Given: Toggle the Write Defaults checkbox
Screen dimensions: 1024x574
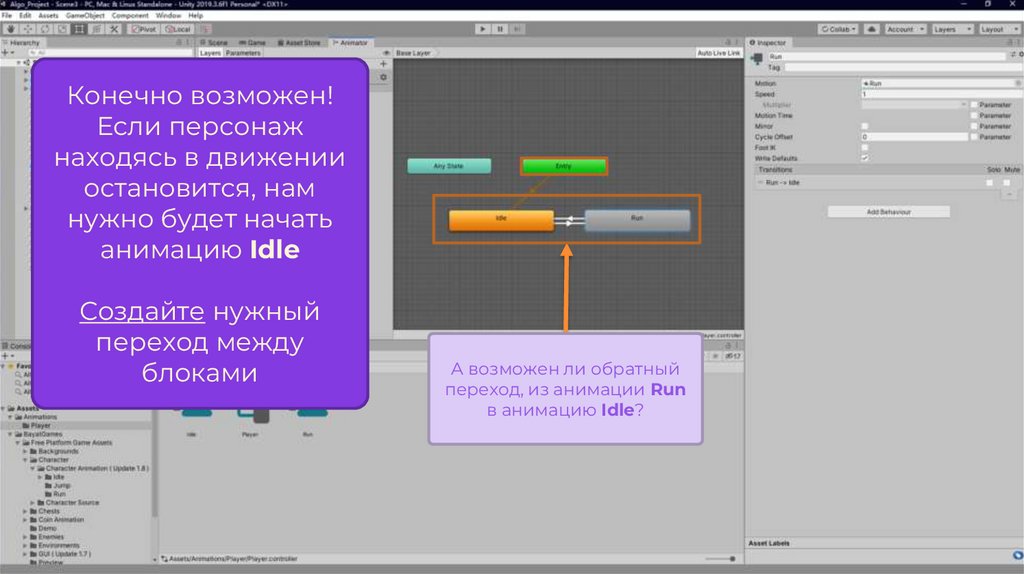Looking at the screenshot, I should [x=865, y=158].
